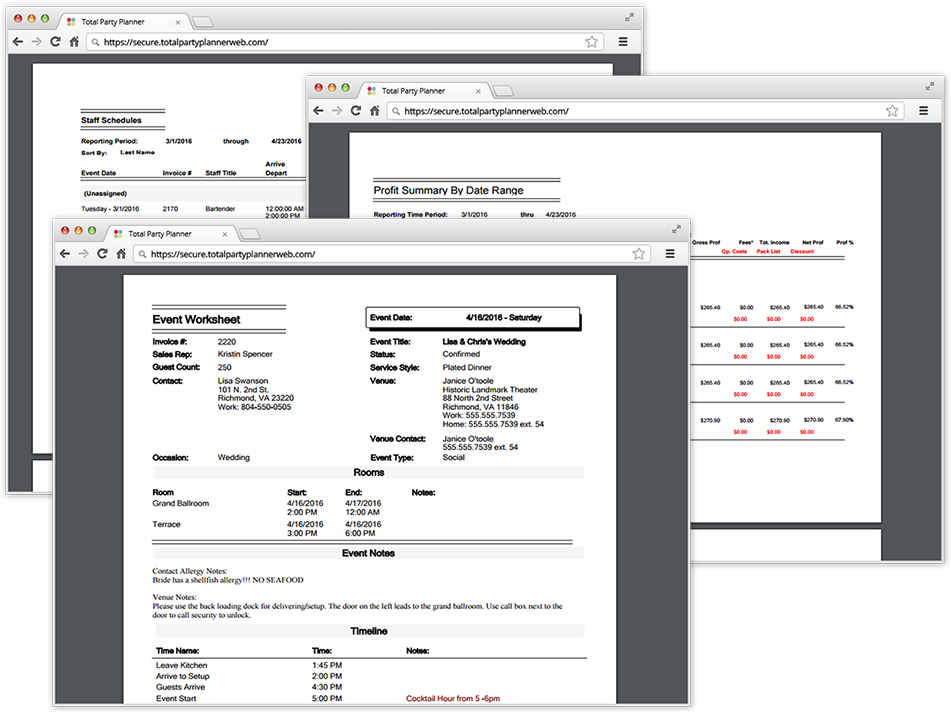The image size is (951, 726).
Task: Open hamburger menu in Staff Schedules window
Action: 623,41
